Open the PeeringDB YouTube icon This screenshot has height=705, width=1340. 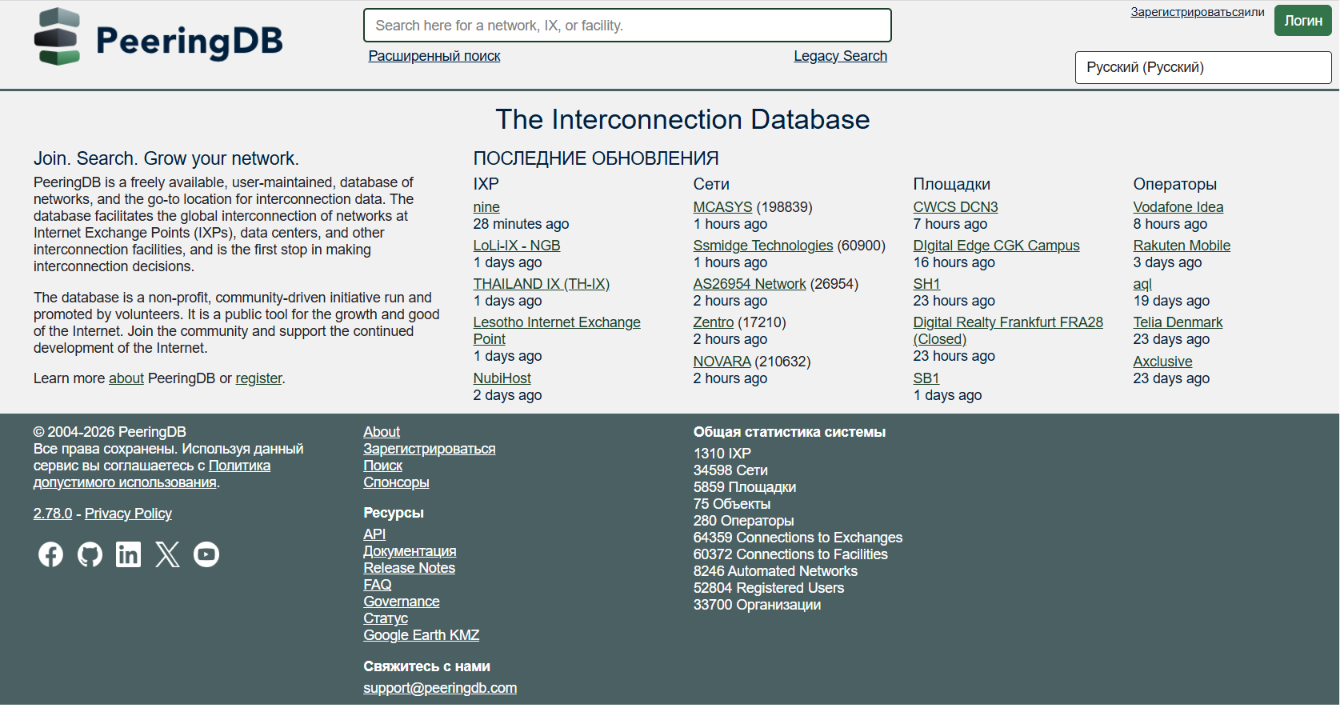206,554
